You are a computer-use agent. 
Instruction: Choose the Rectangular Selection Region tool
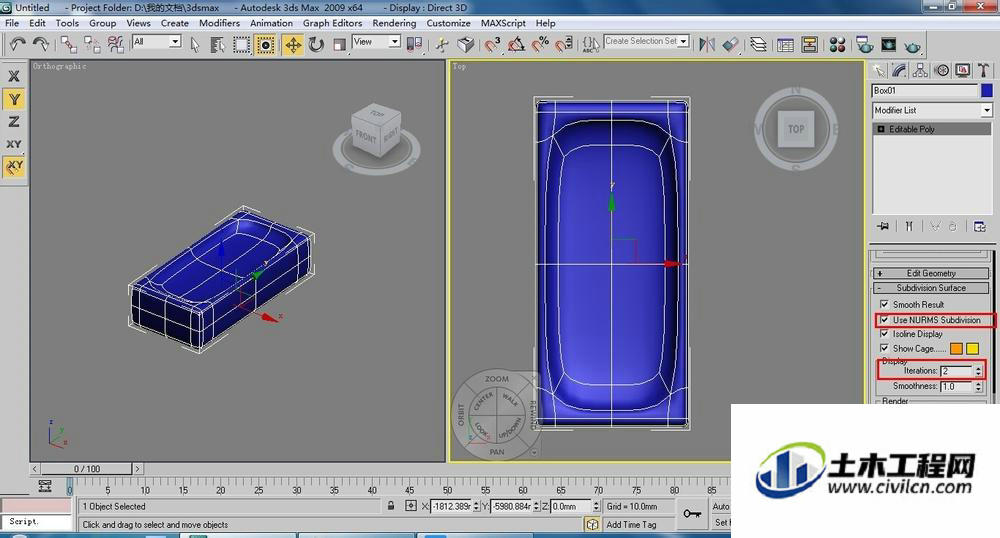click(241, 45)
